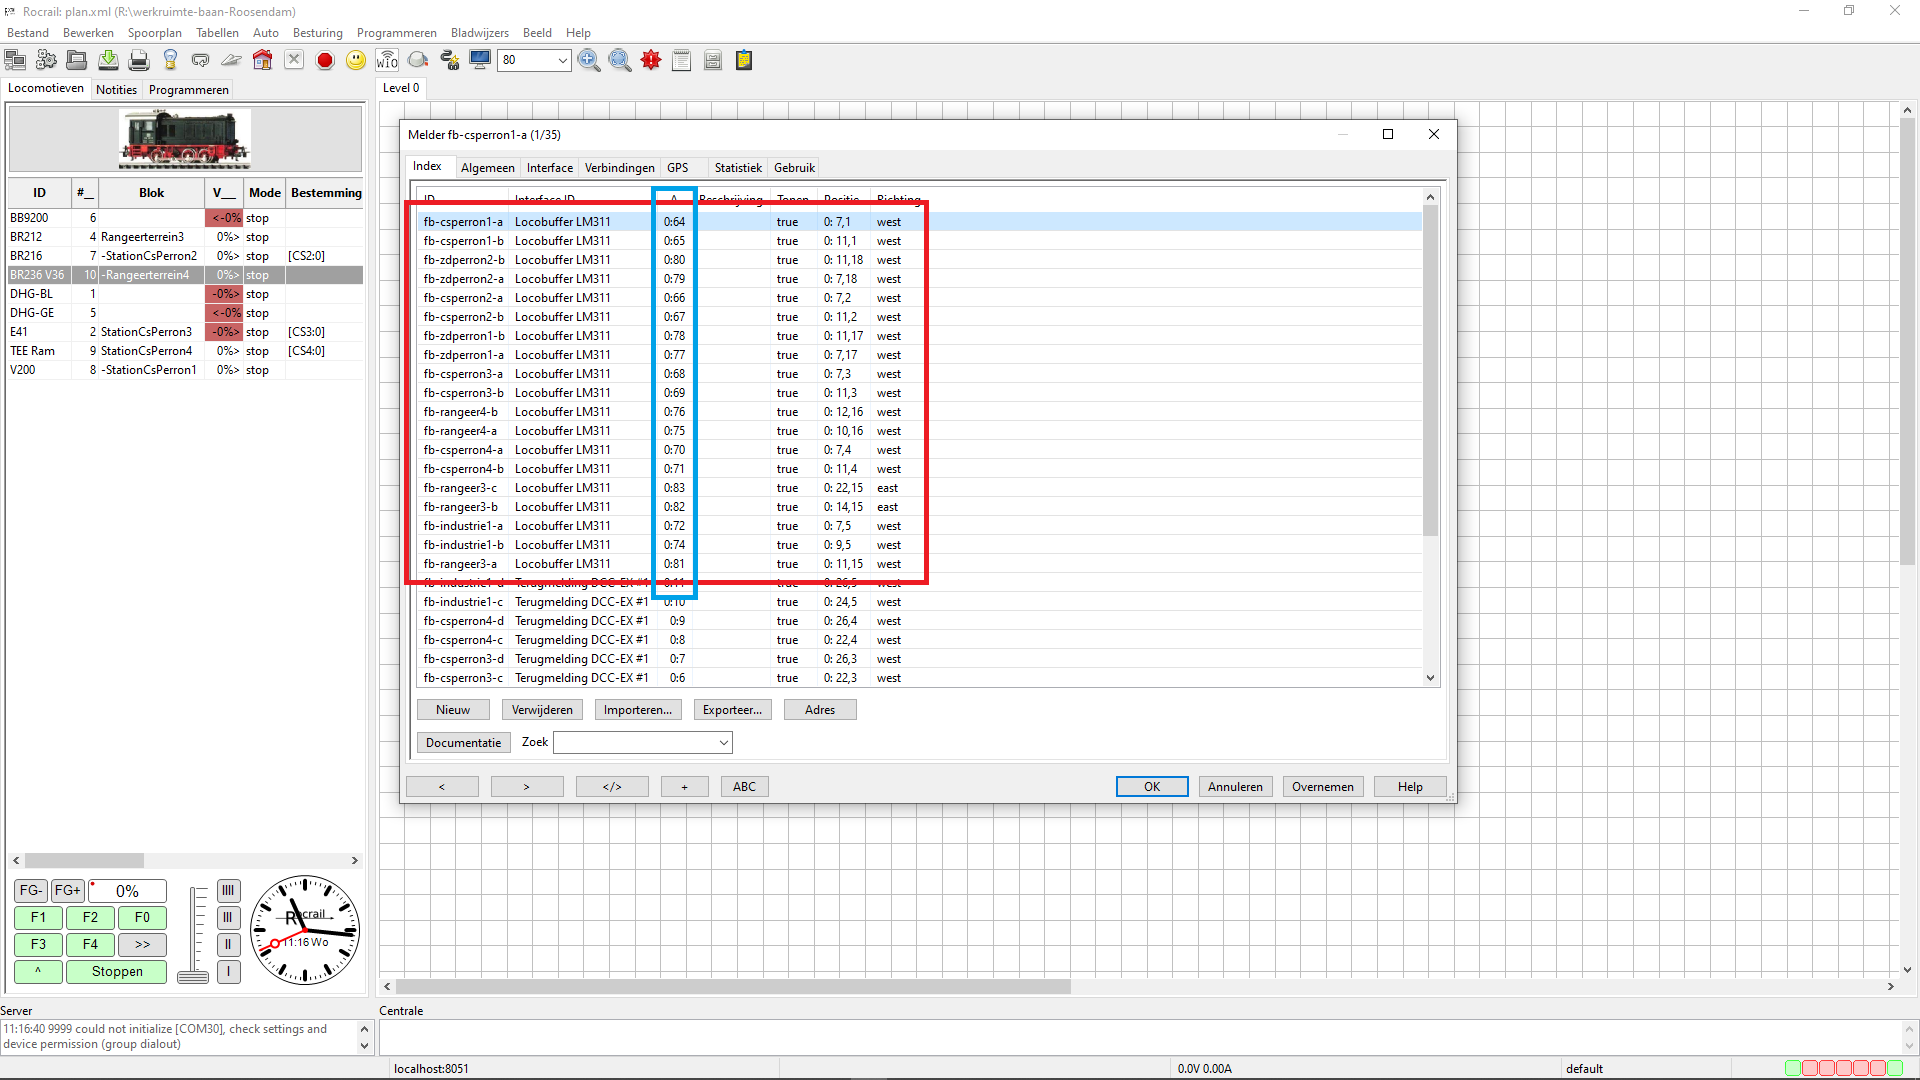The width and height of the screenshot is (1920, 1080).
Task: Click the locomotive speed slider handle
Action: 193,977
